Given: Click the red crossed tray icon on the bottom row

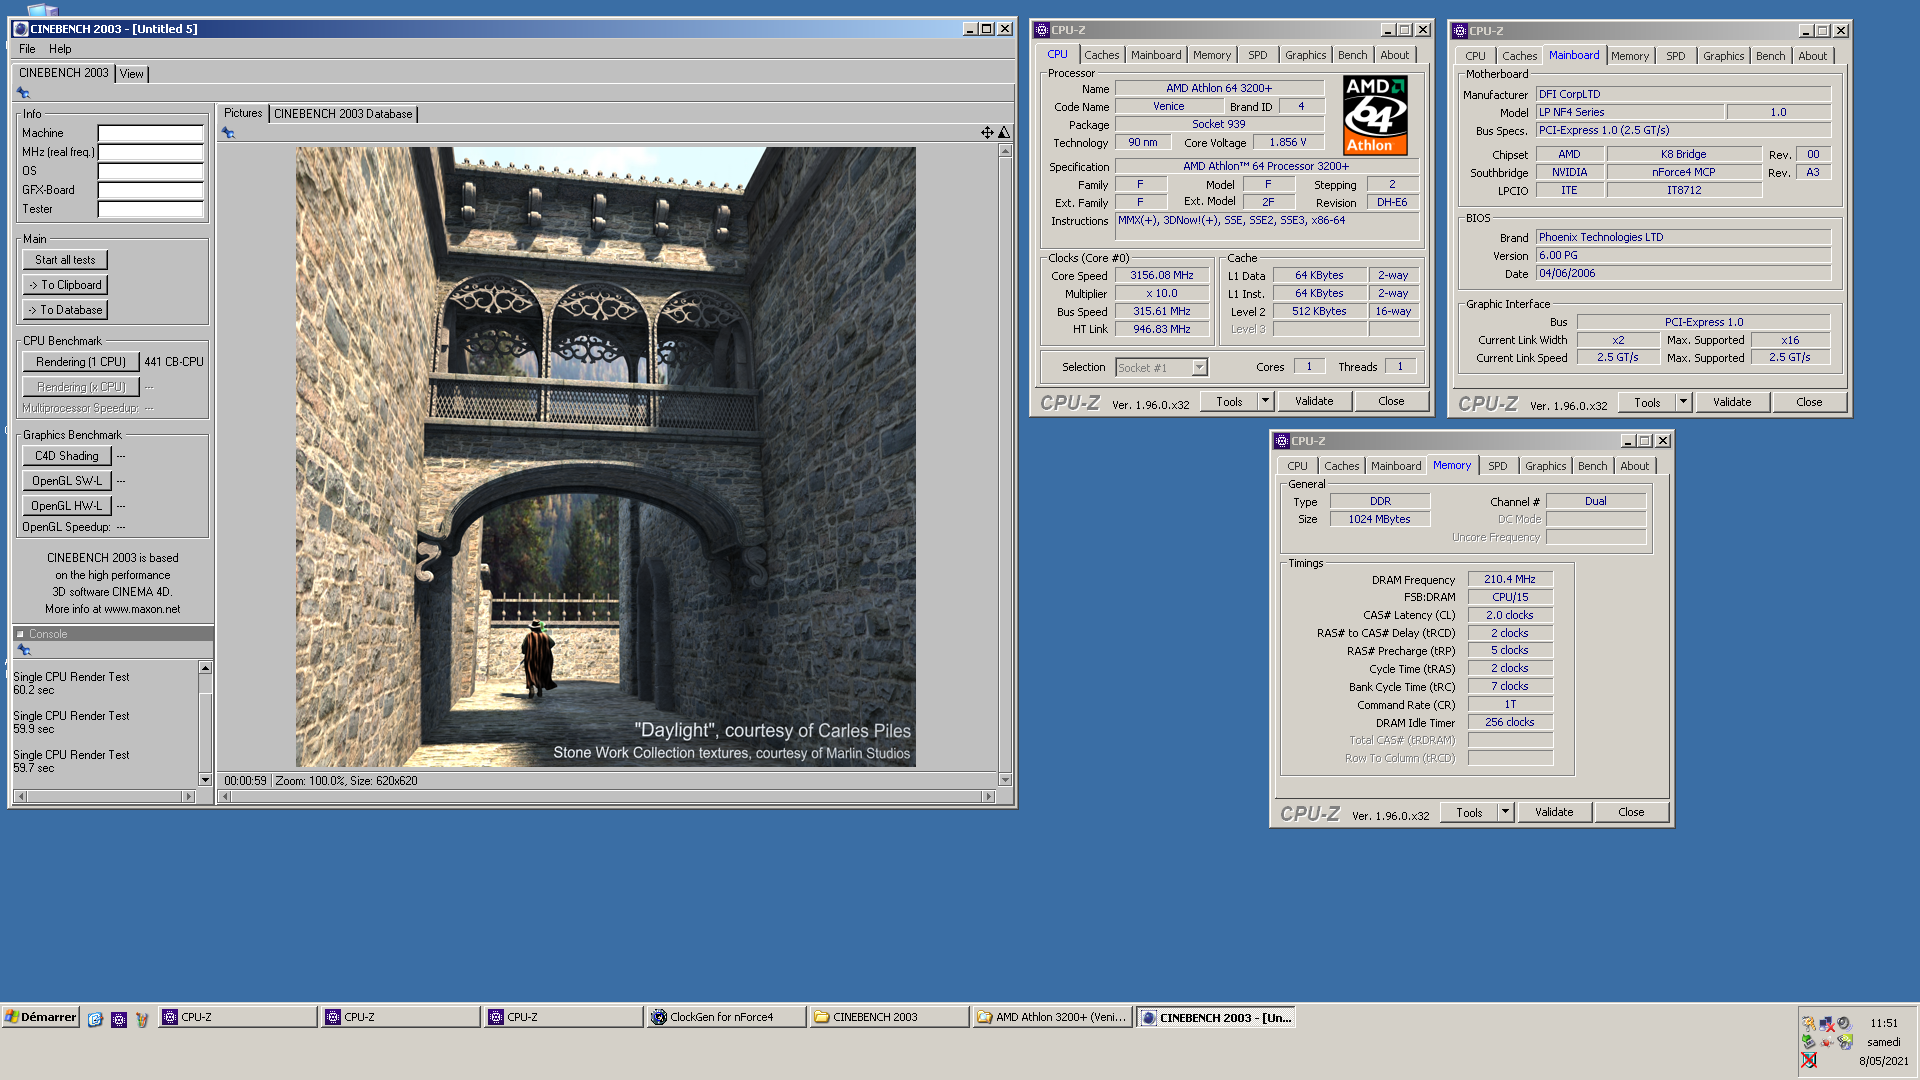Looking at the screenshot, I should coord(1809,1060).
